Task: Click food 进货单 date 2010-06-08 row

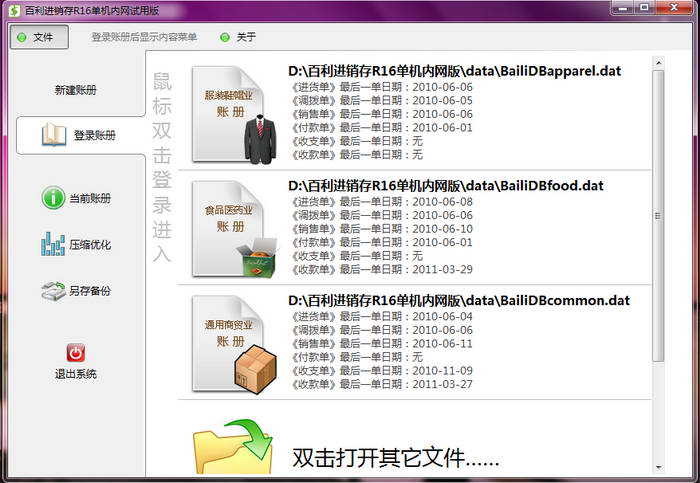Action: tap(381, 202)
